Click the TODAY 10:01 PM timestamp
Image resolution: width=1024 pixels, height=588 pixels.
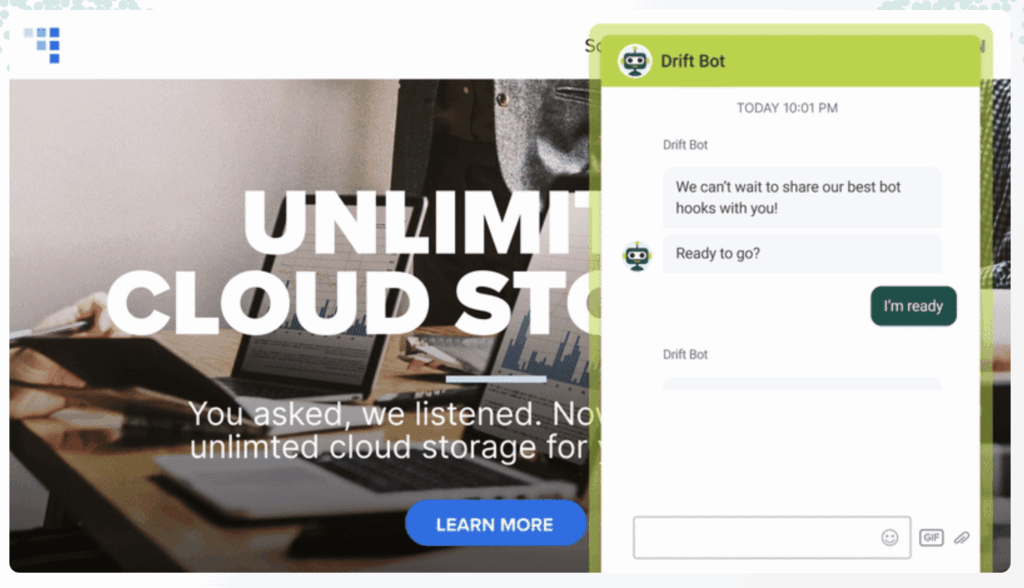tap(786, 108)
